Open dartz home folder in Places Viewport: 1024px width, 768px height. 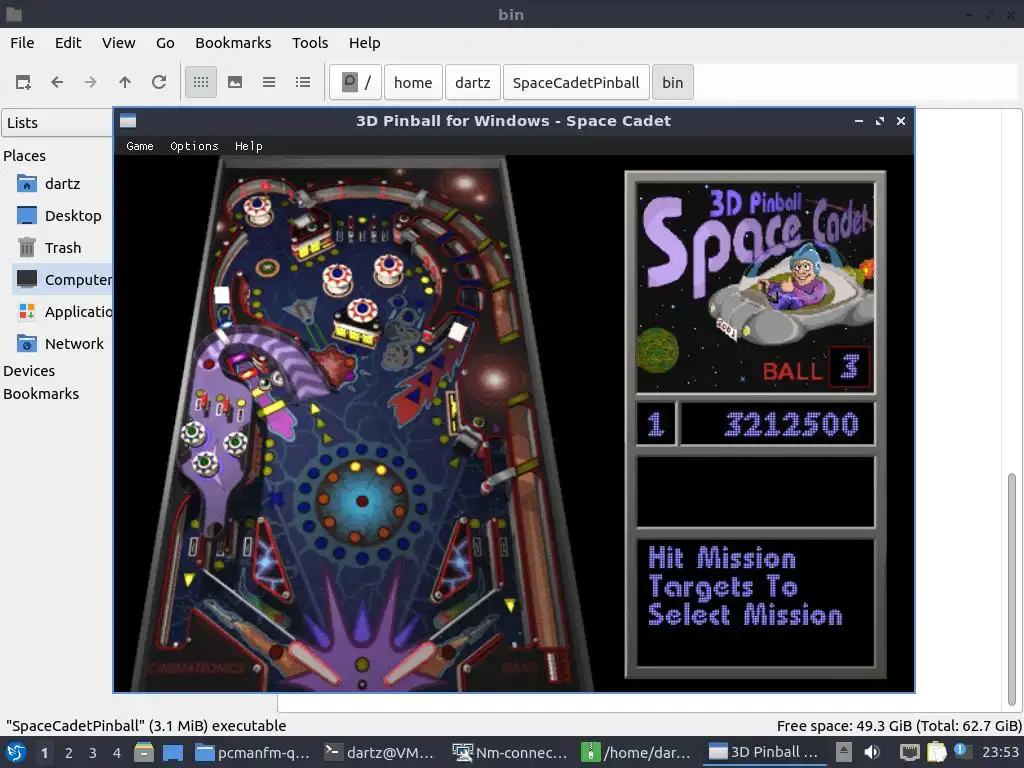63,184
